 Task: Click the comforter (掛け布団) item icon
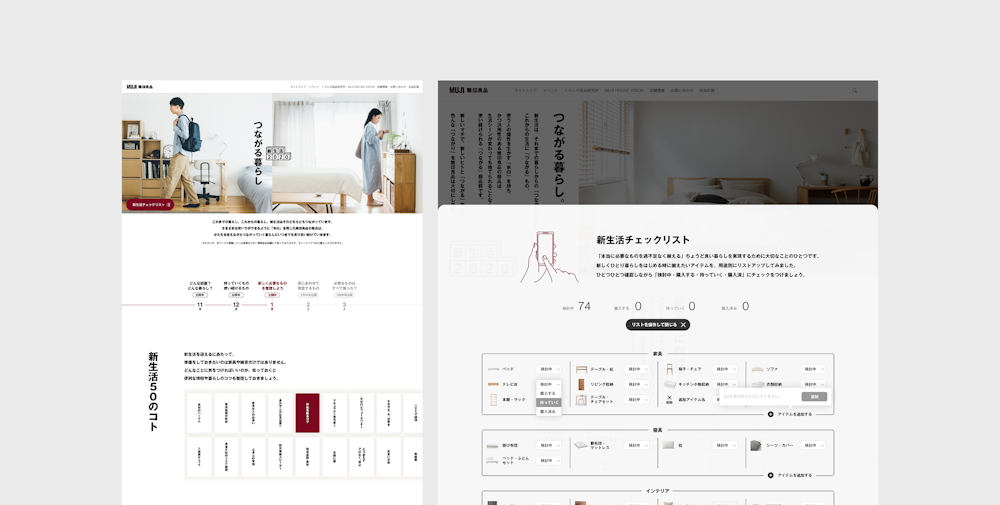point(493,446)
